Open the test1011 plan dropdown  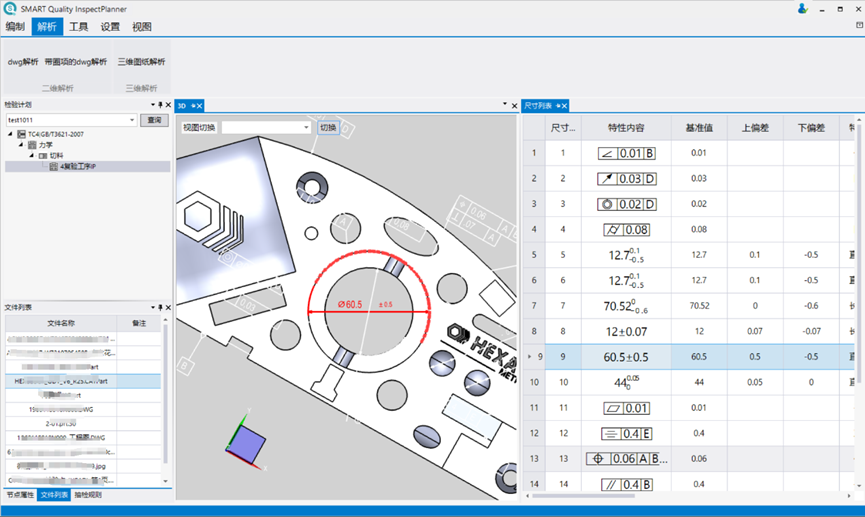click(132, 120)
